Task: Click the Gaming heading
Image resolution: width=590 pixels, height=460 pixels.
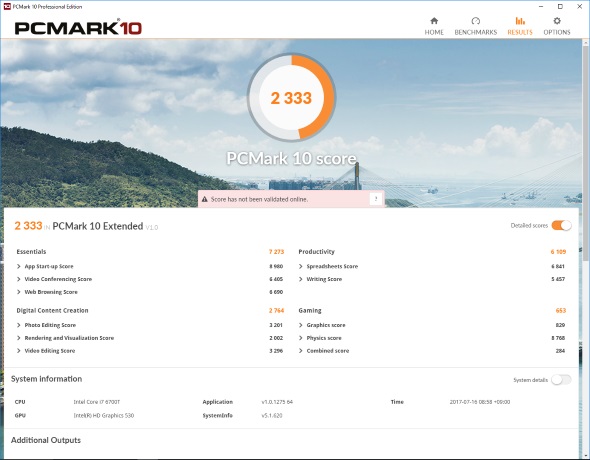Action: point(310,311)
